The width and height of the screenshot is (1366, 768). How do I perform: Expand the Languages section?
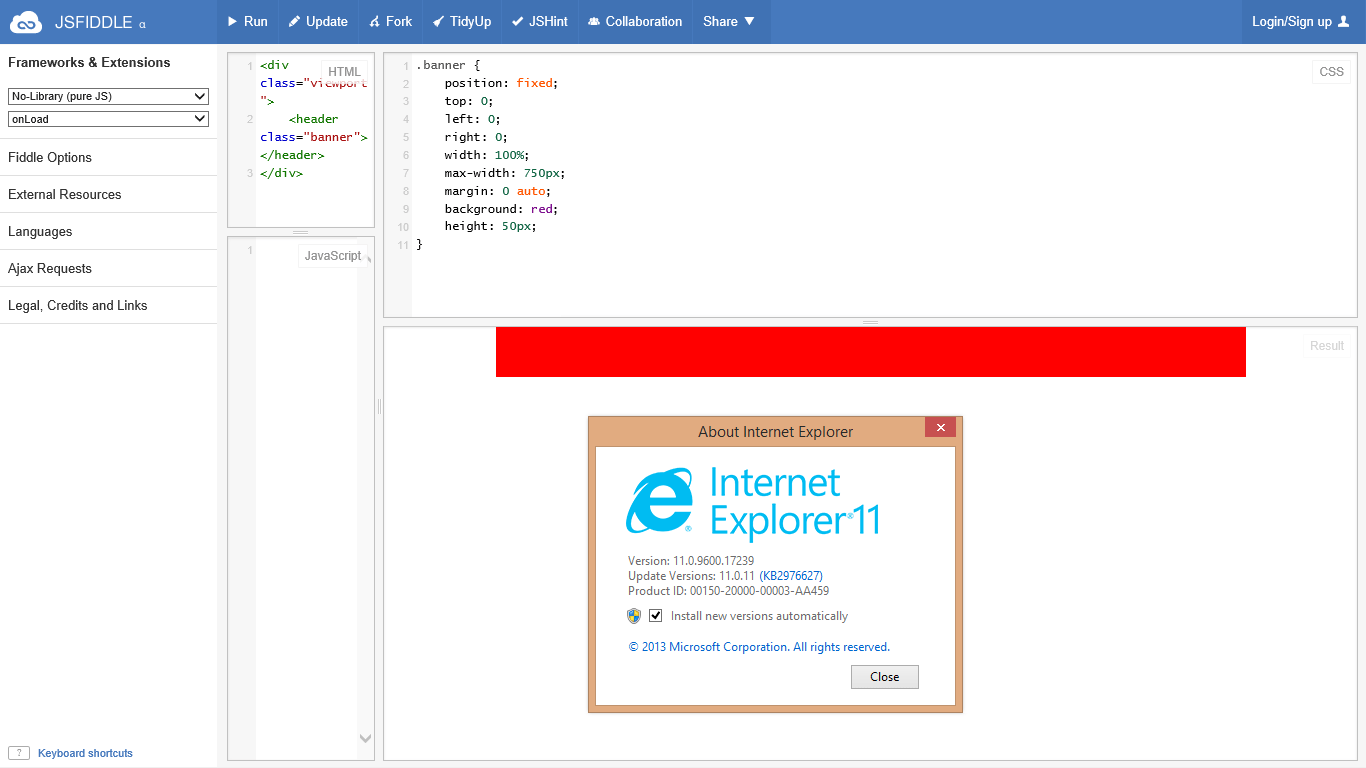tap(108, 231)
